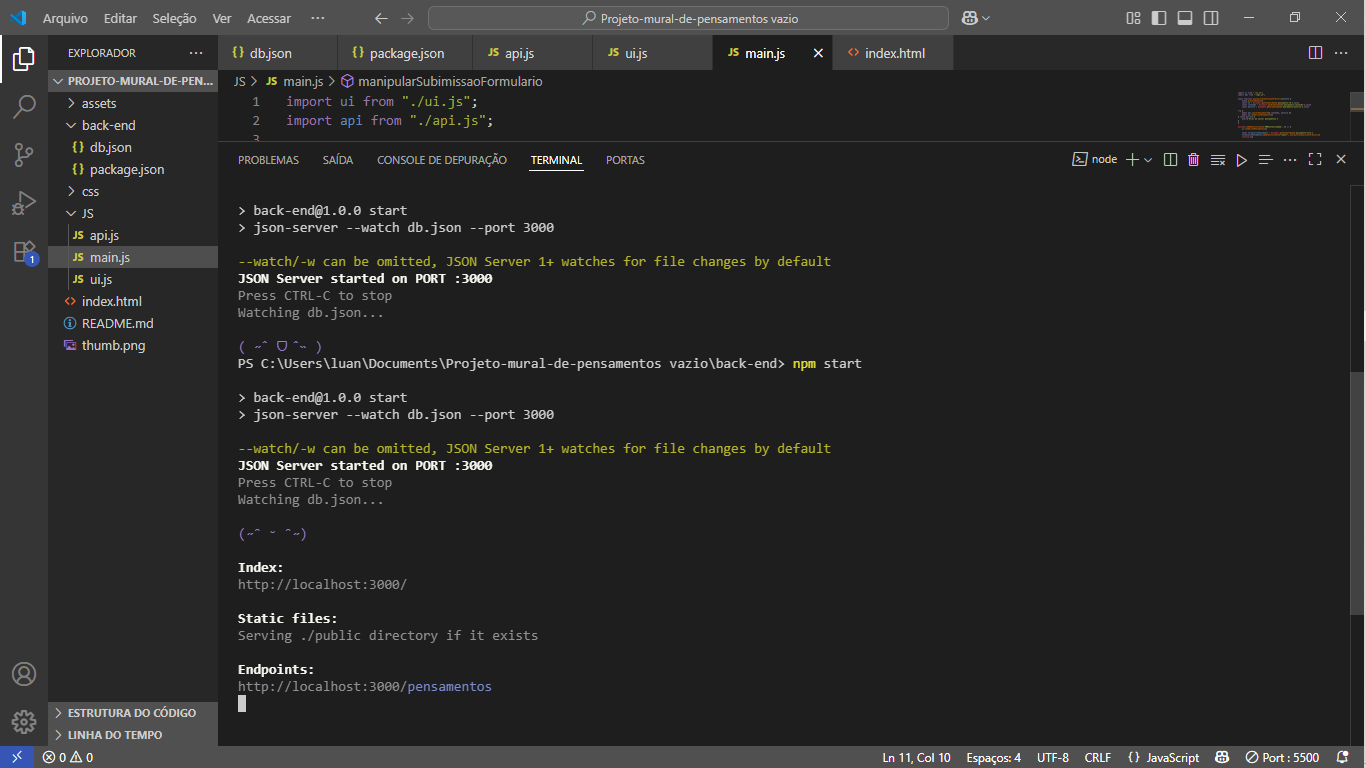Open Copilot dropdown chevron in title bar
Screen dimensions: 1366x768
(986, 18)
